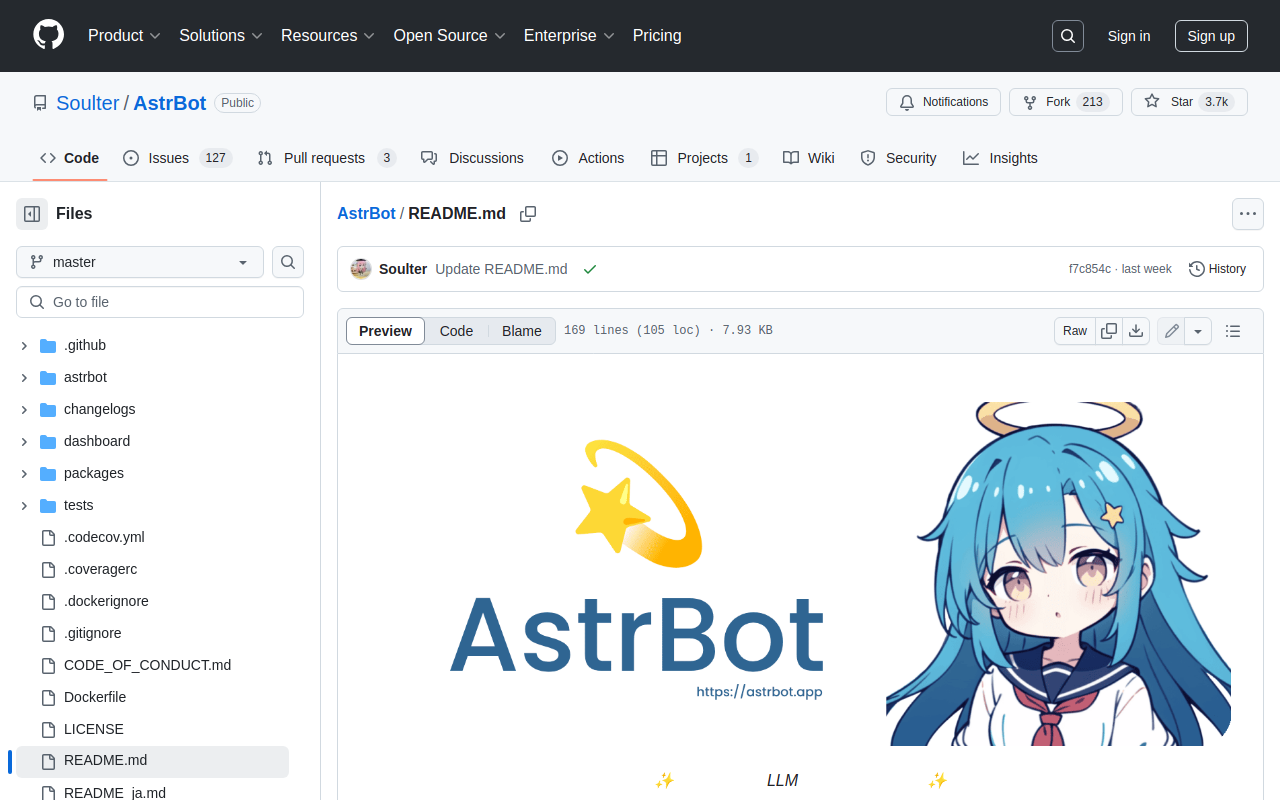This screenshot has width=1280, height=800.
Task: Open the Actions tab
Action: [588, 158]
